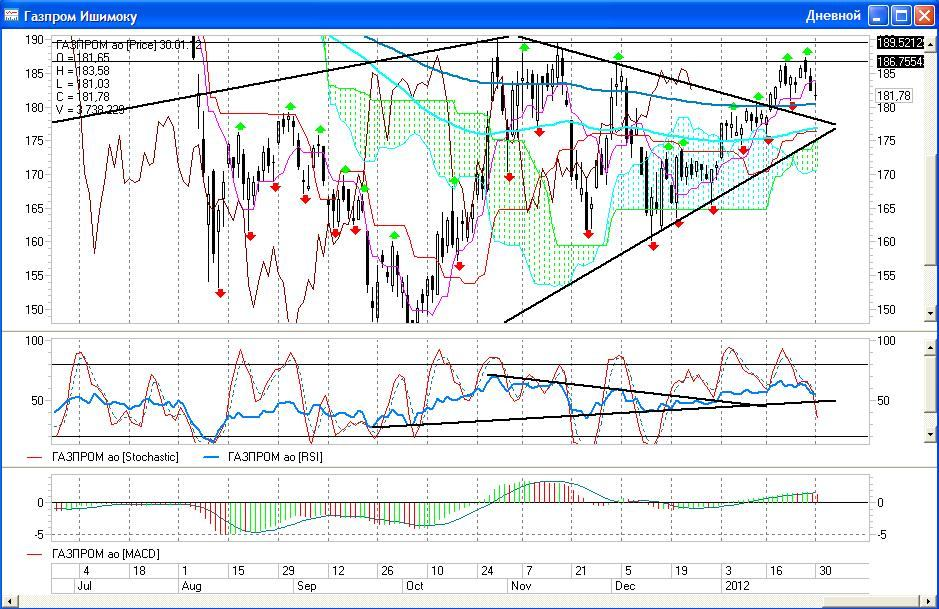Click the Nov month label on time axis
The height and width of the screenshot is (609, 939).
click(521, 586)
